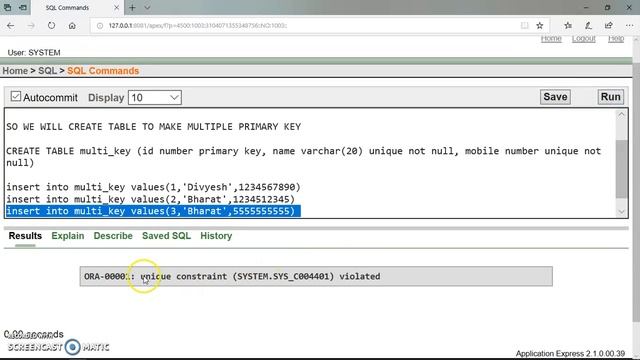Toggle the Autocommit checkbox

[x=16, y=96]
